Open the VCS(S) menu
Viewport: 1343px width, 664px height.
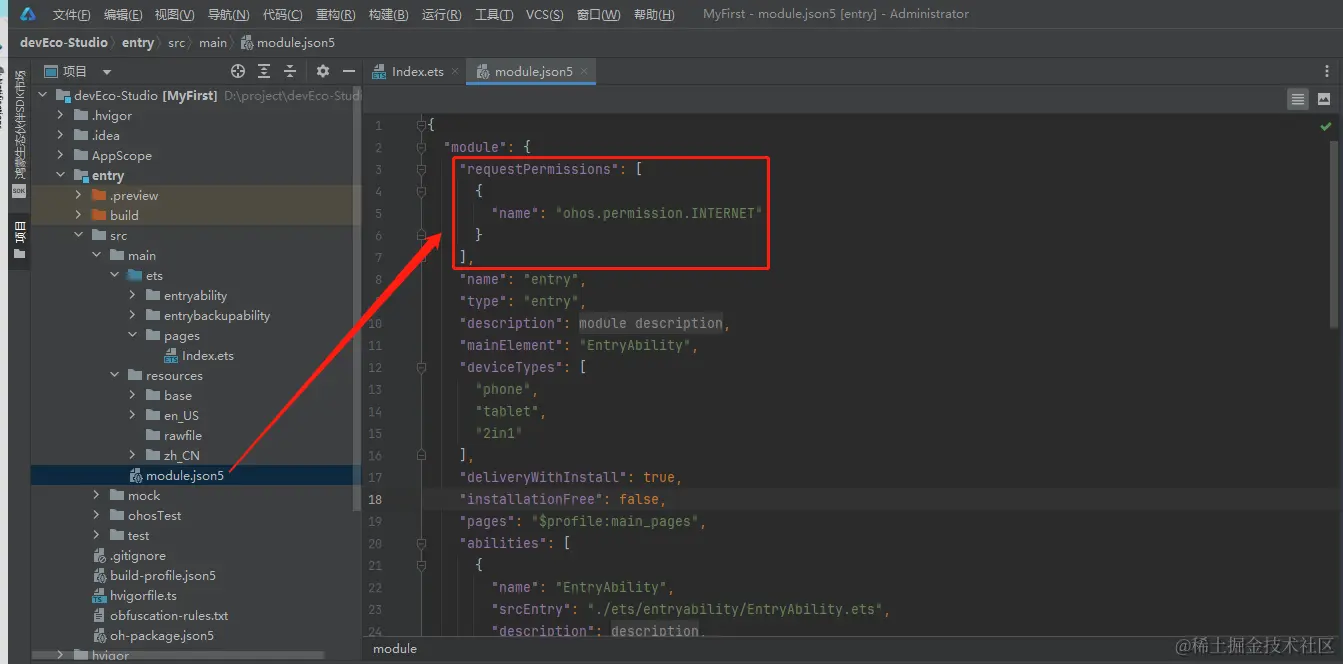pyautogui.click(x=544, y=14)
